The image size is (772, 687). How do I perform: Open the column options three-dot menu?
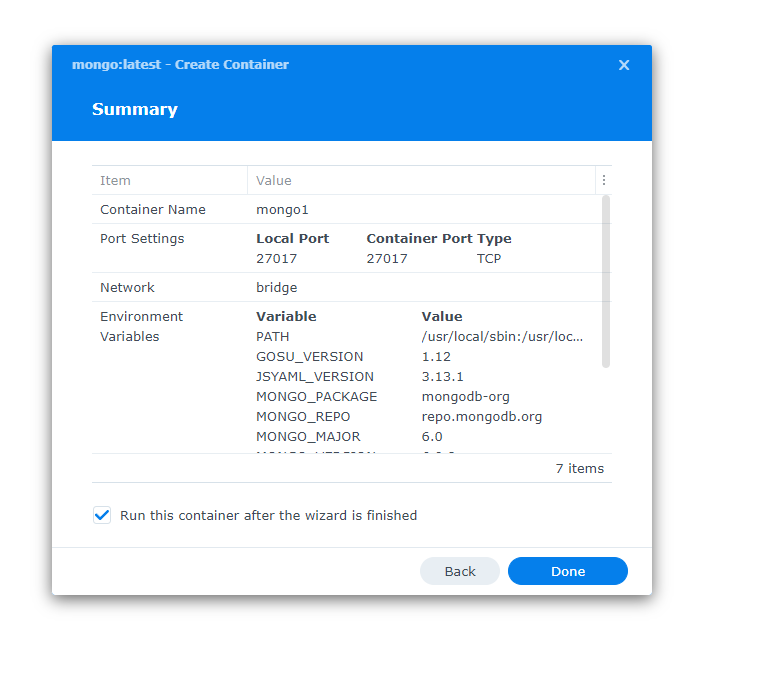point(603,181)
